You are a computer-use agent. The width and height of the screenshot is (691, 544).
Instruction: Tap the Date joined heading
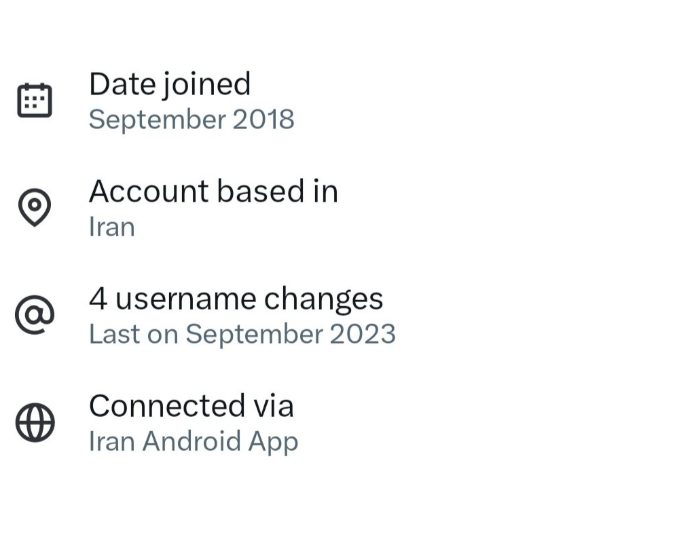tap(169, 84)
